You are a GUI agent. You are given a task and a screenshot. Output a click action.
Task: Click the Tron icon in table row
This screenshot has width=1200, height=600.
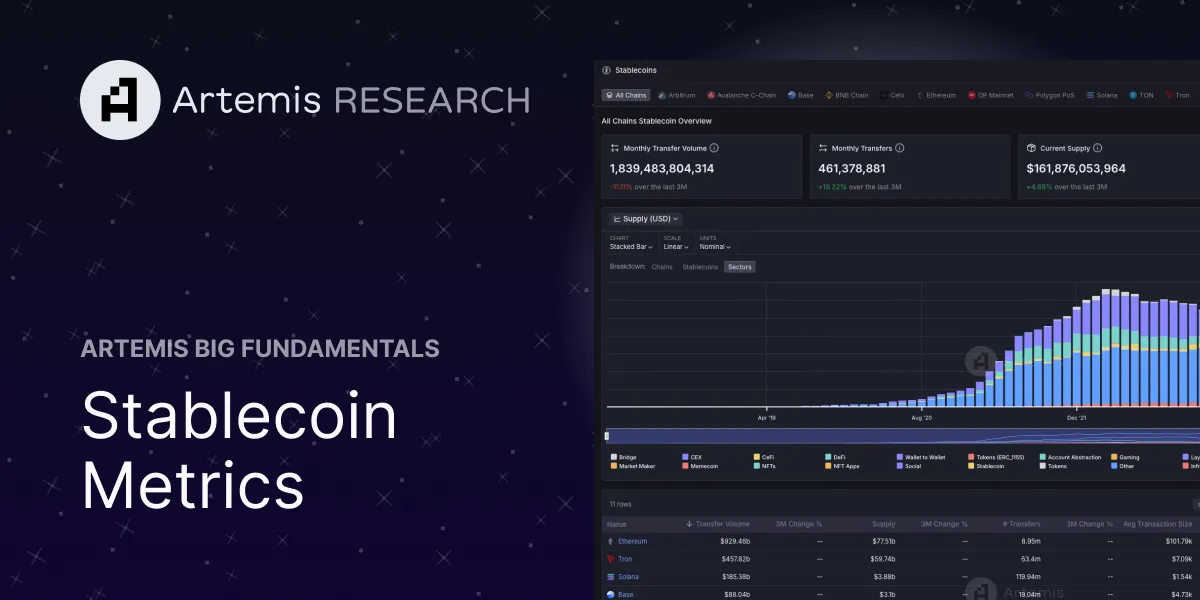(611, 559)
